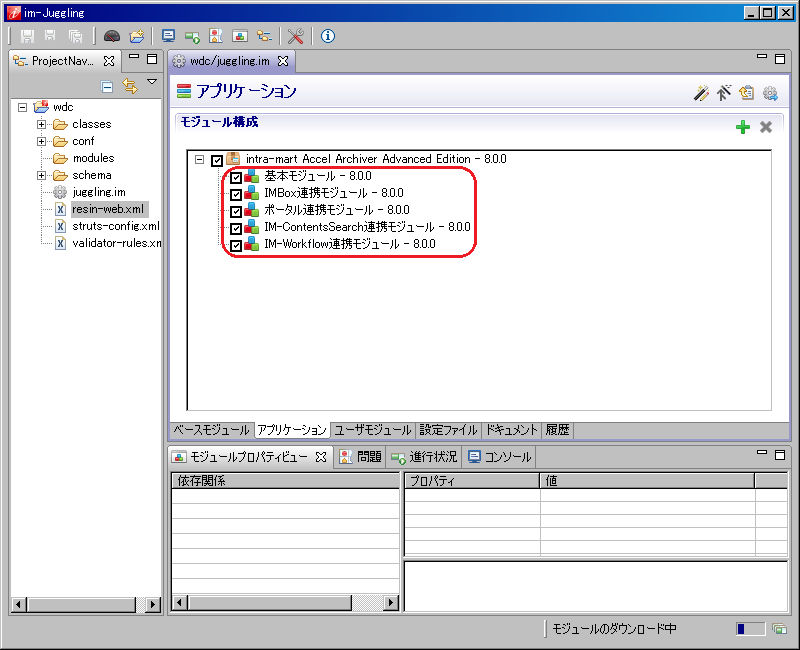Screen dimensions: 800x650
Task: Minimize the bottom view pane
Action: [x=762, y=453]
